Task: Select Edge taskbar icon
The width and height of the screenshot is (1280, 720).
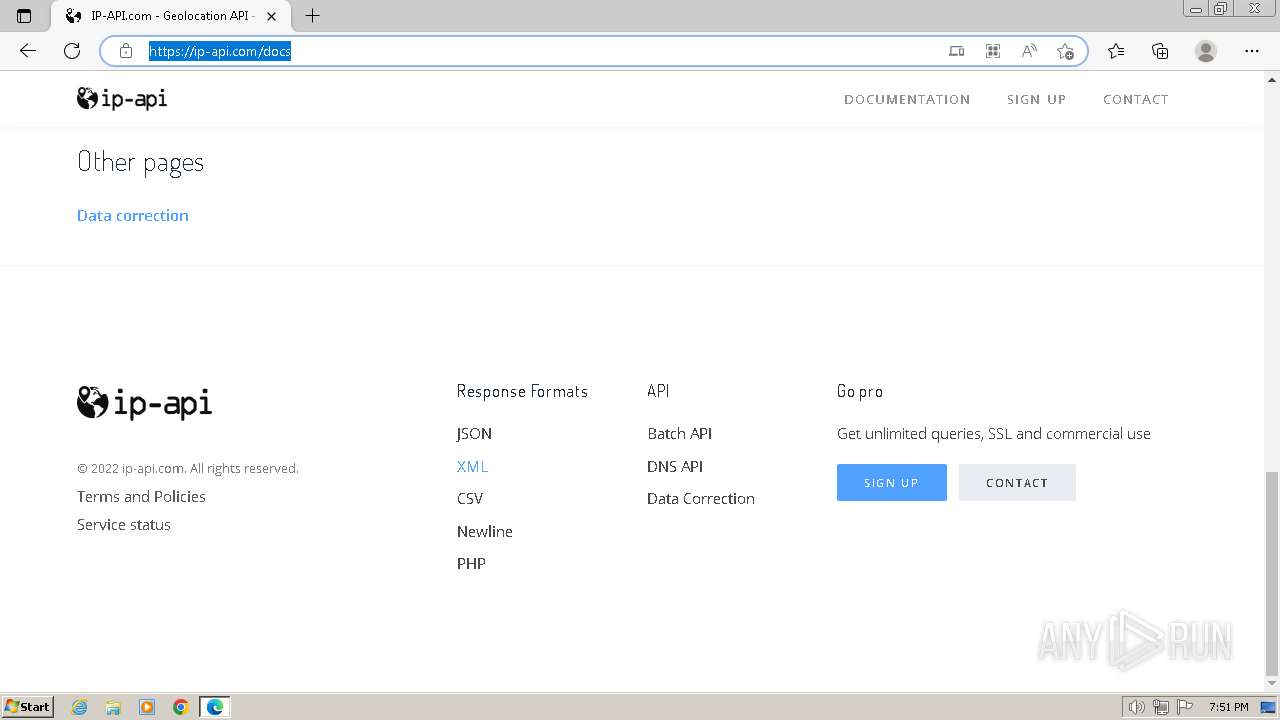Action: (215, 707)
